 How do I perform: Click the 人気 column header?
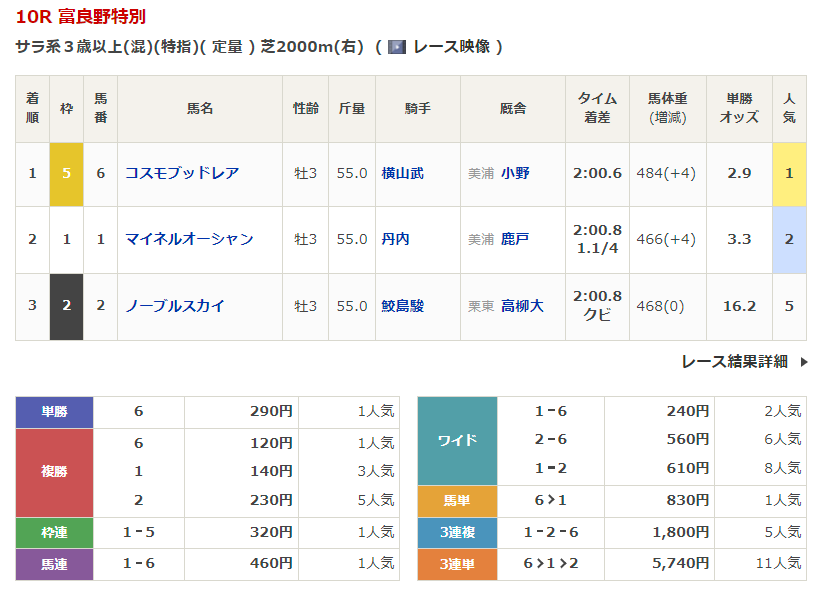point(789,108)
